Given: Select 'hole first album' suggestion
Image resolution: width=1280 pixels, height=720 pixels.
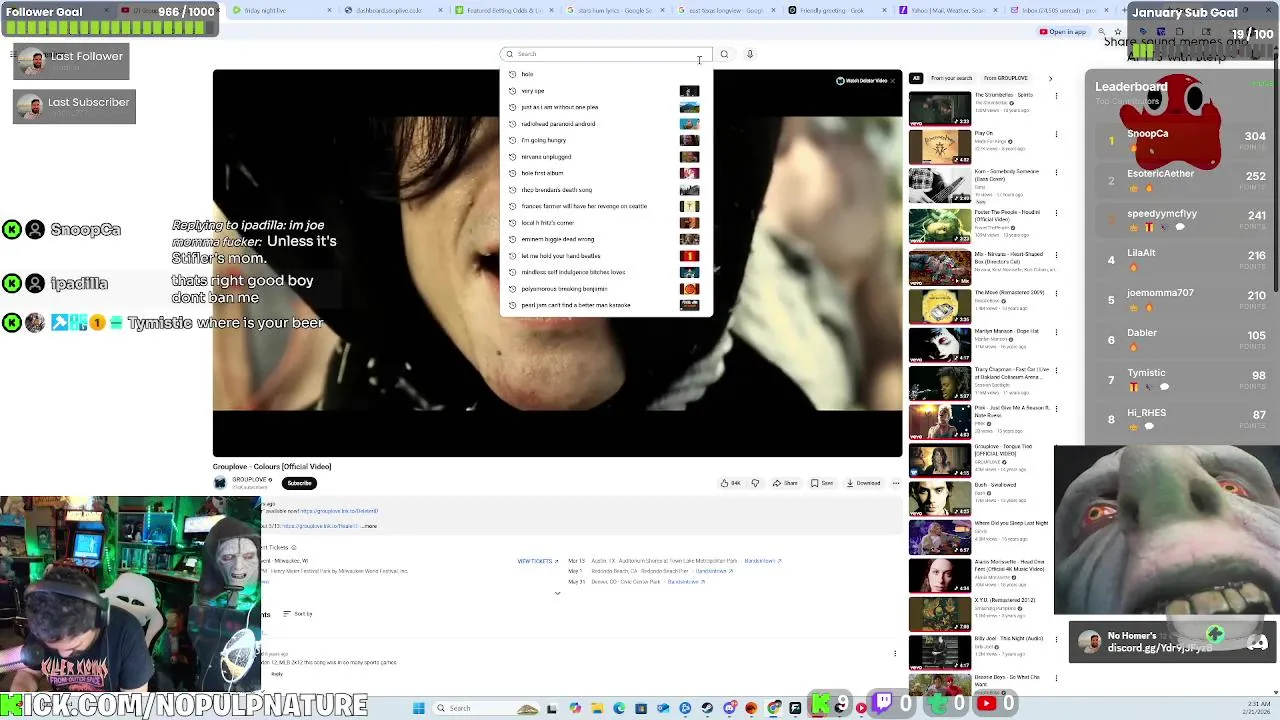Looking at the screenshot, I should point(605,173).
